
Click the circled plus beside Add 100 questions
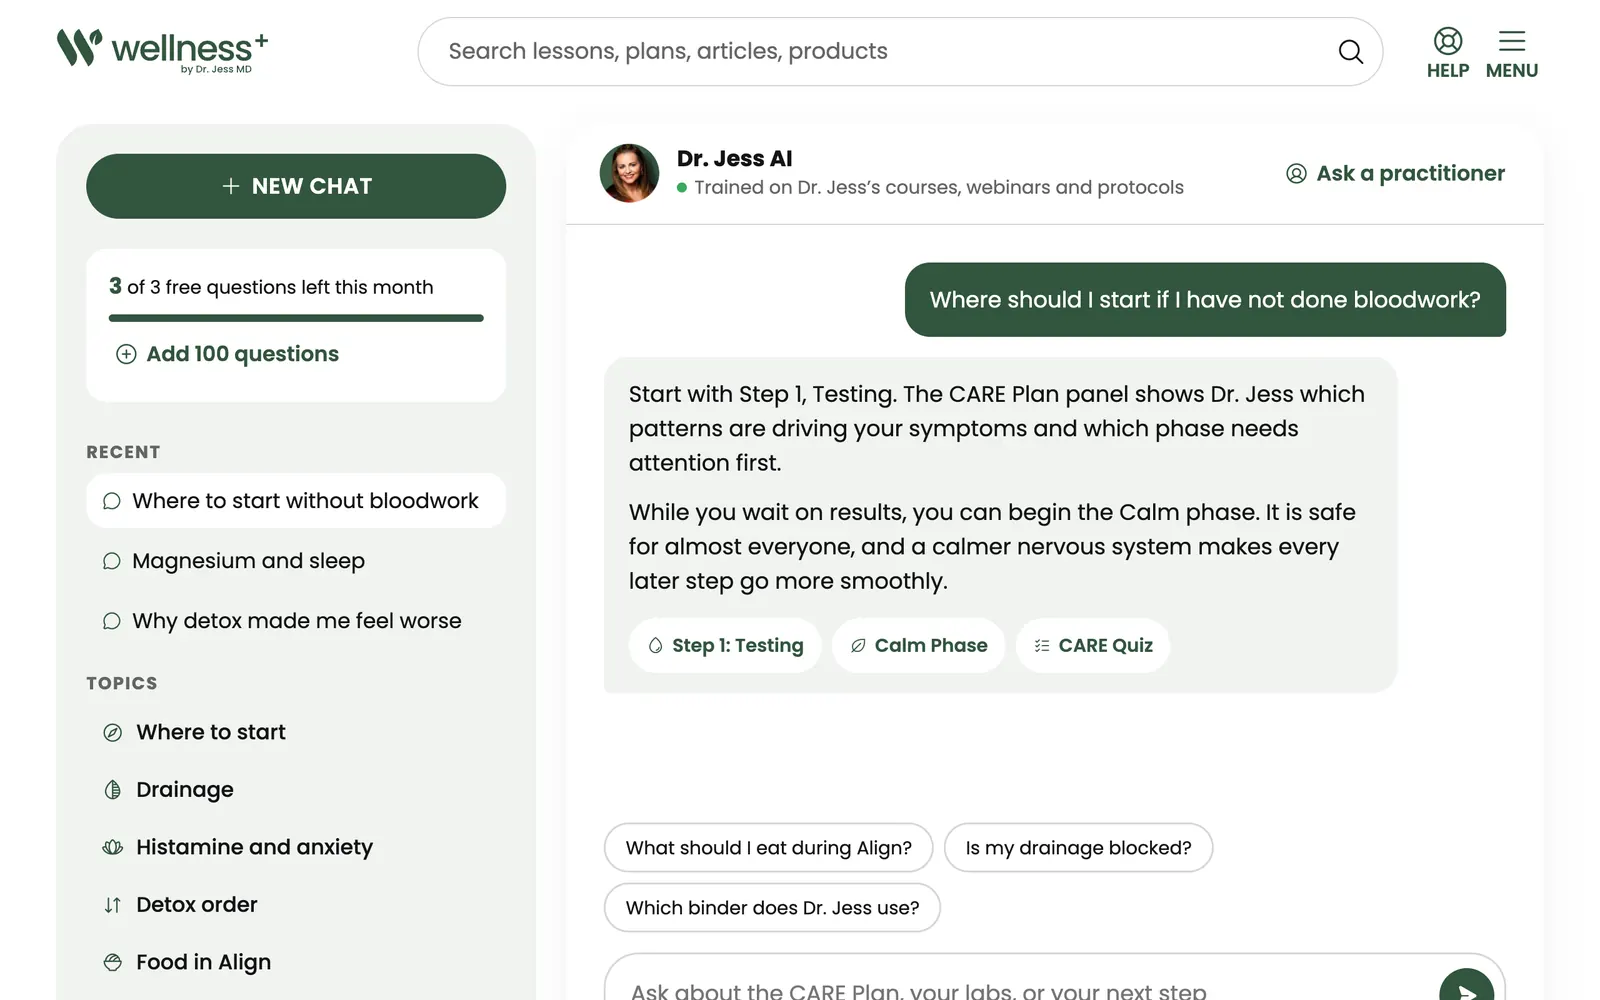(x=126, y=354)
